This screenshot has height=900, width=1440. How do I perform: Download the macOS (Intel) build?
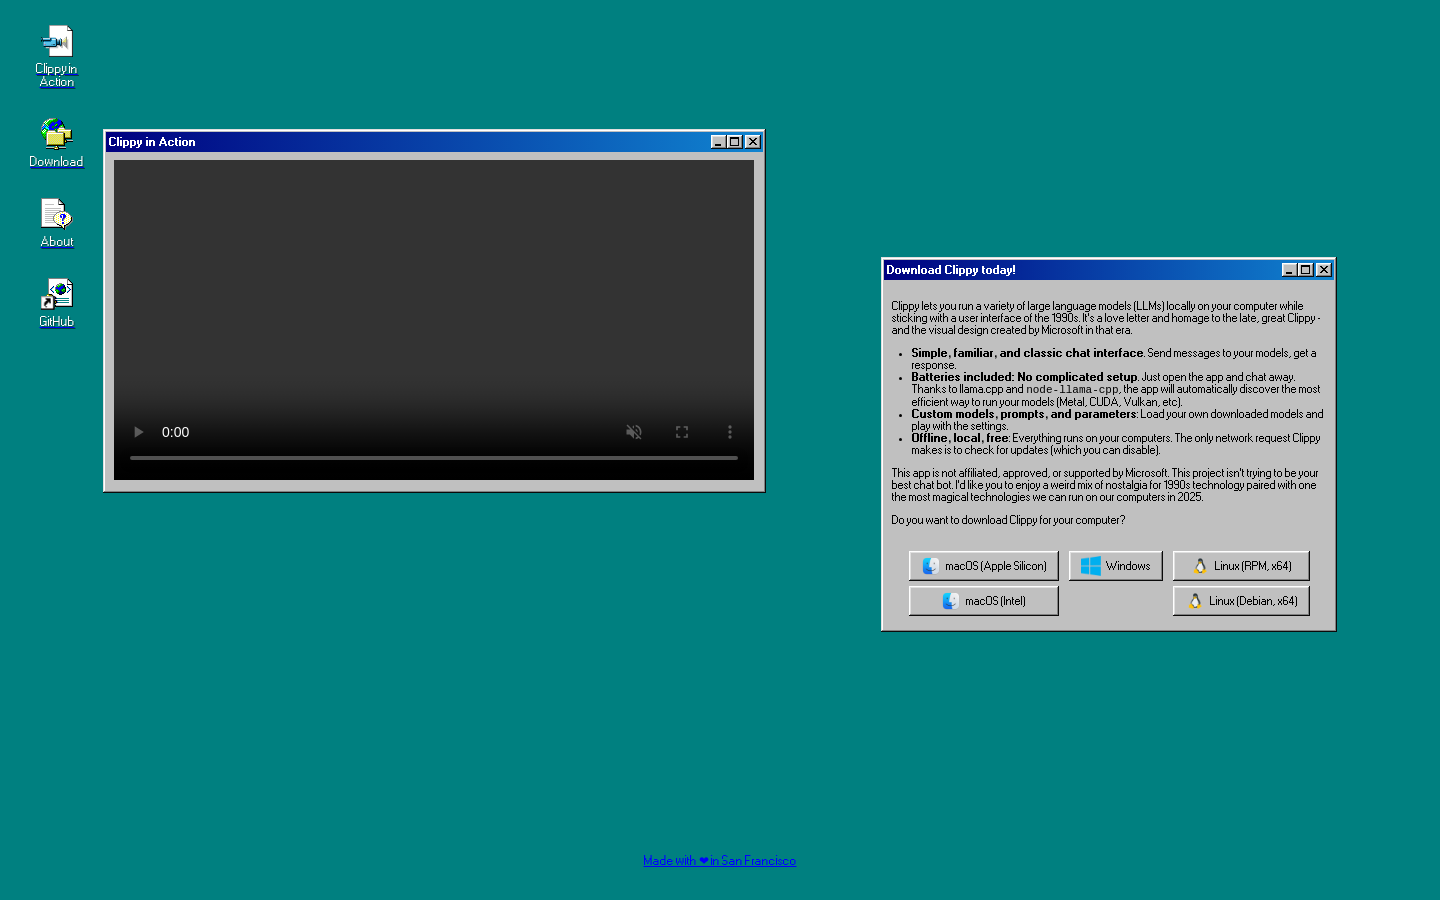(x=984, y=601)
